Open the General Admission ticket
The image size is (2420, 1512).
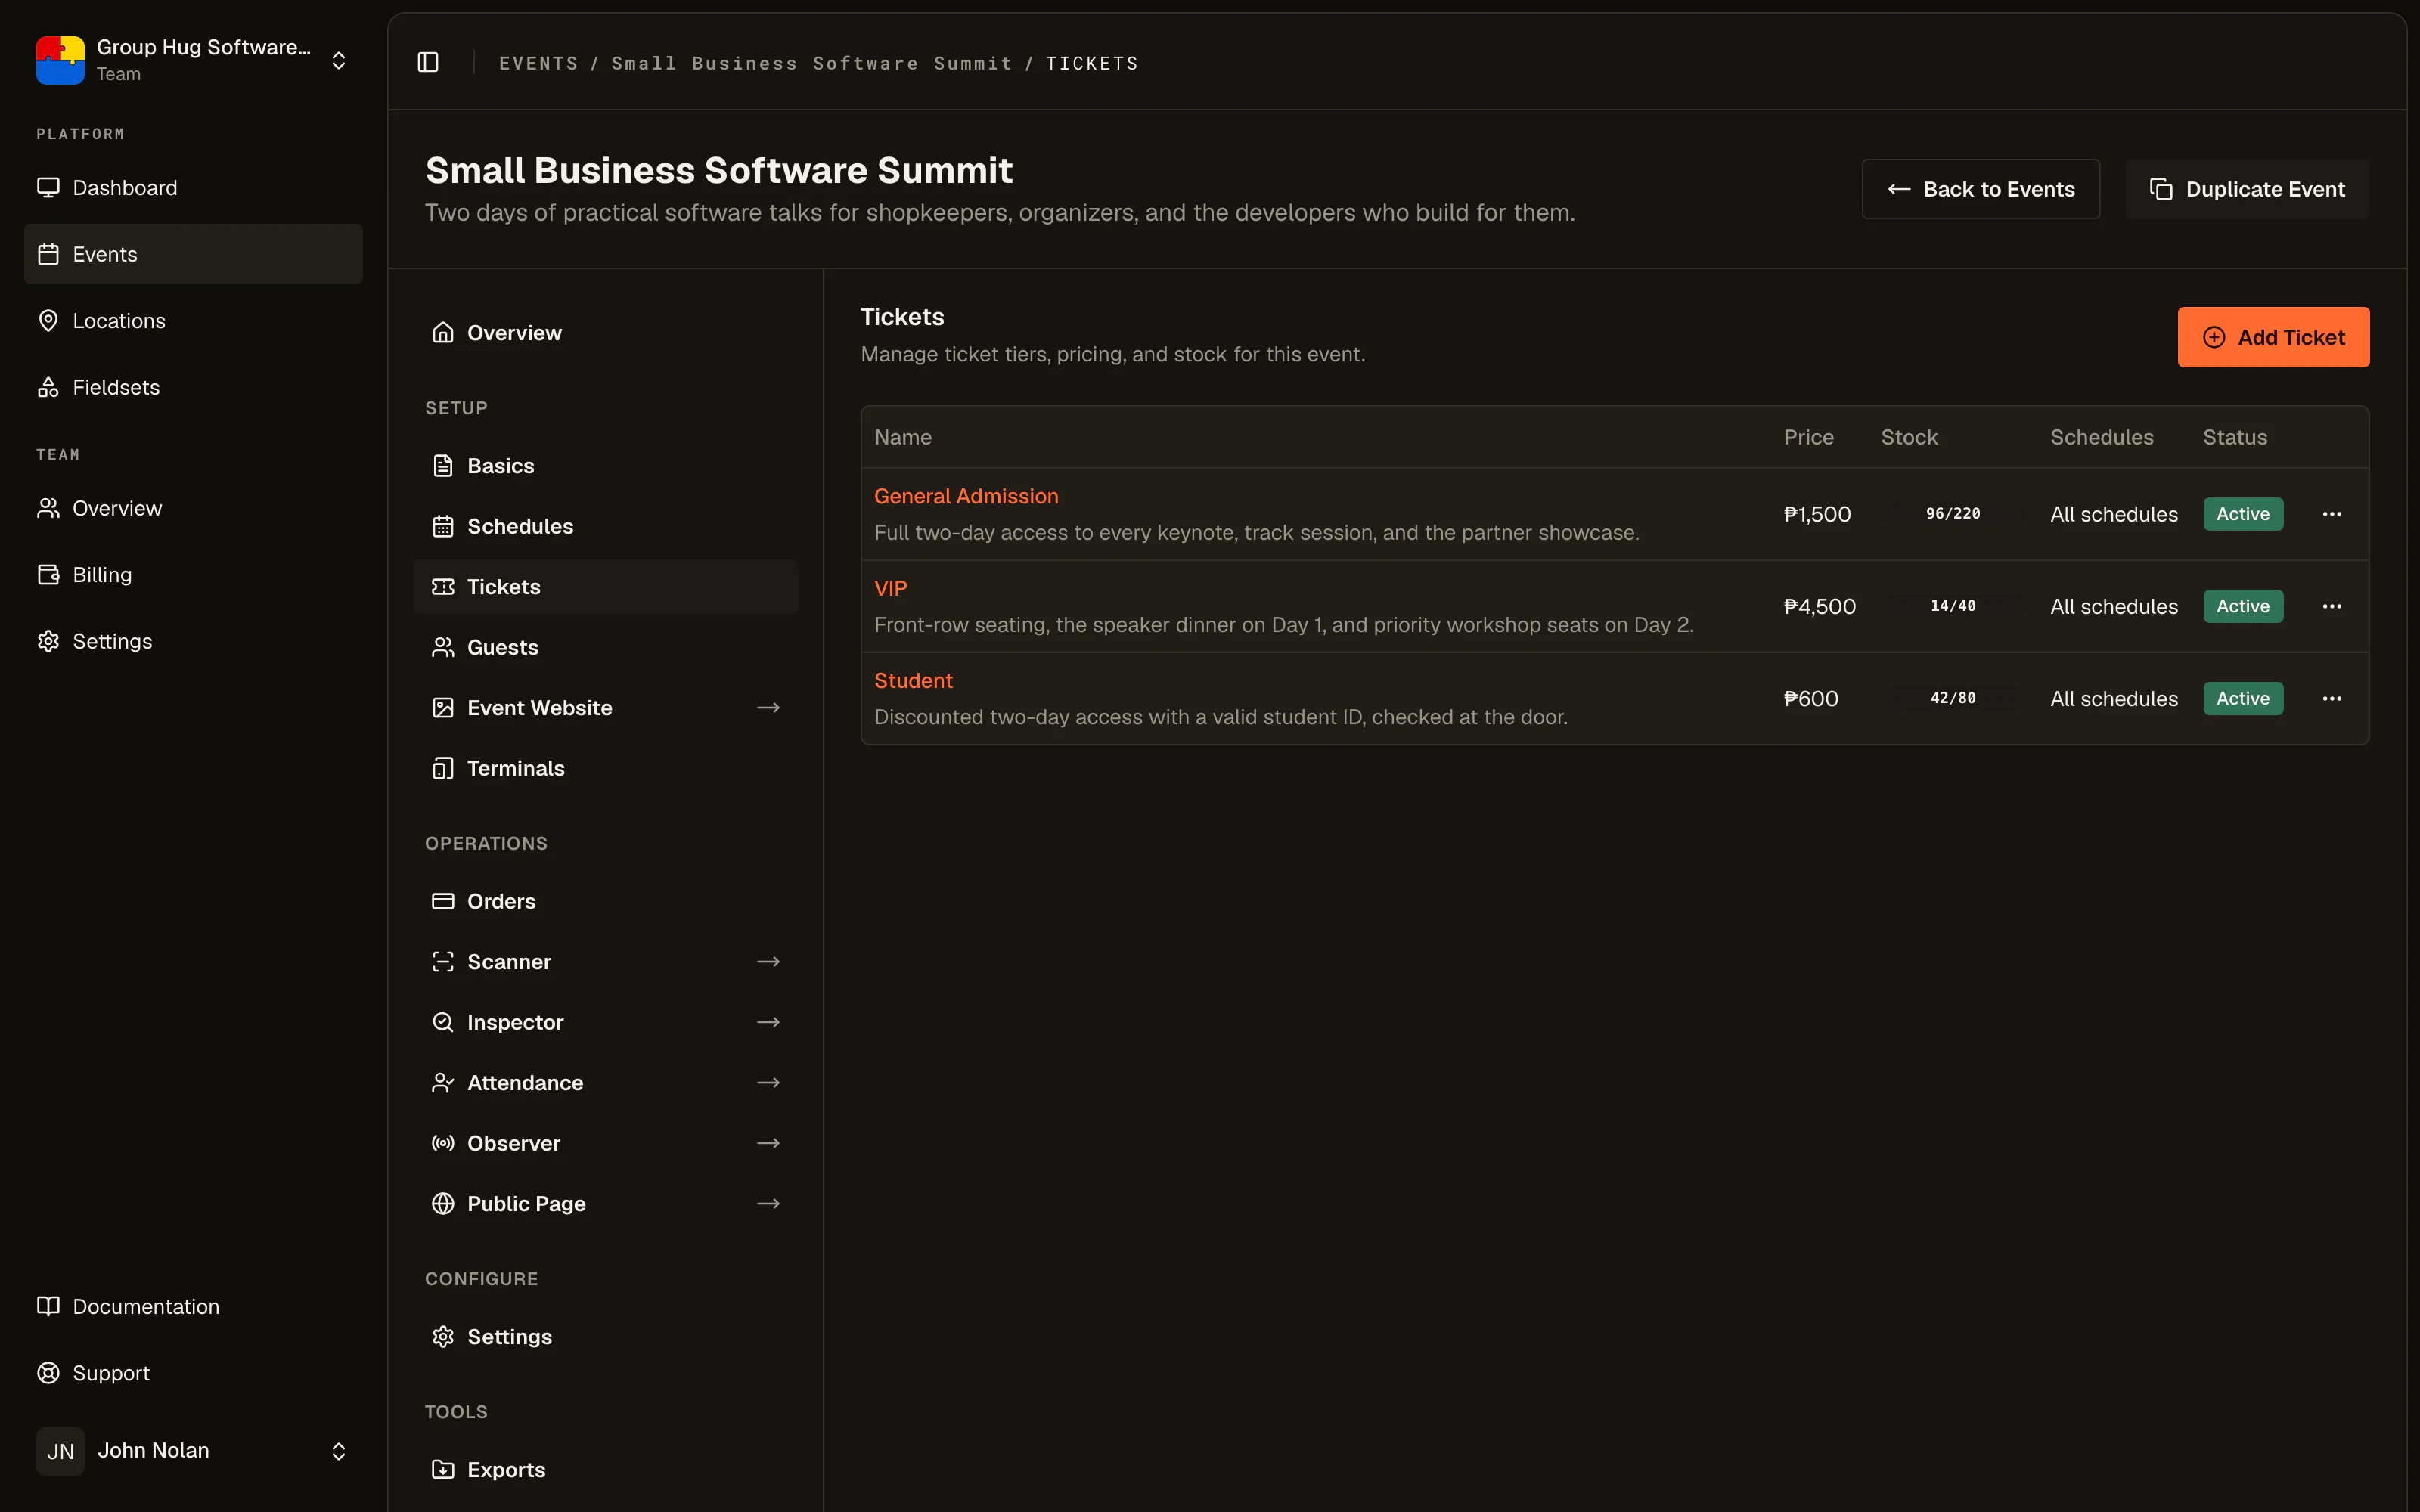(x=966, y=496)
